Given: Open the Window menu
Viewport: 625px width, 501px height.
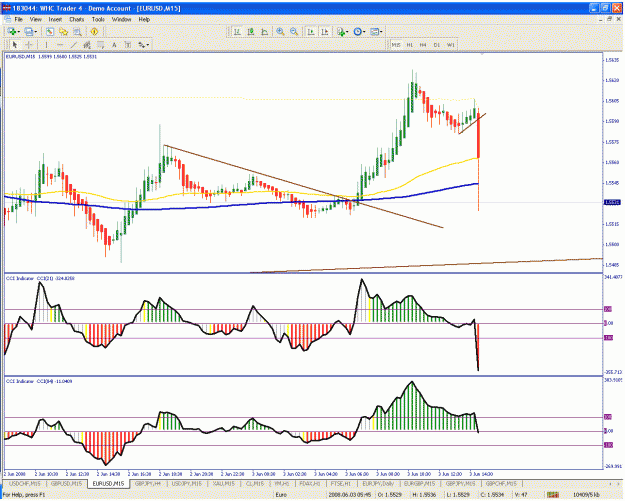Looking at the screenshot, I should pos(121,19).
